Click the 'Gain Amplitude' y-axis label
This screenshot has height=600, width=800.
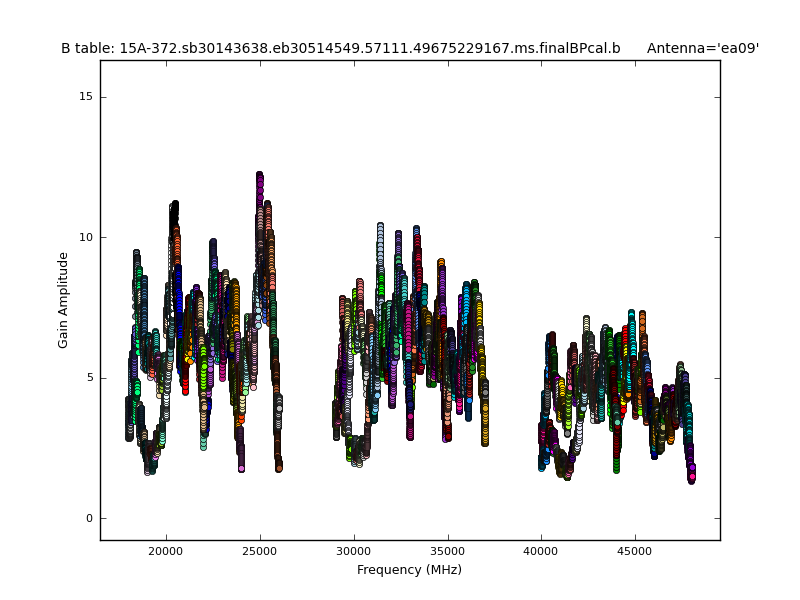pos(63,300)
